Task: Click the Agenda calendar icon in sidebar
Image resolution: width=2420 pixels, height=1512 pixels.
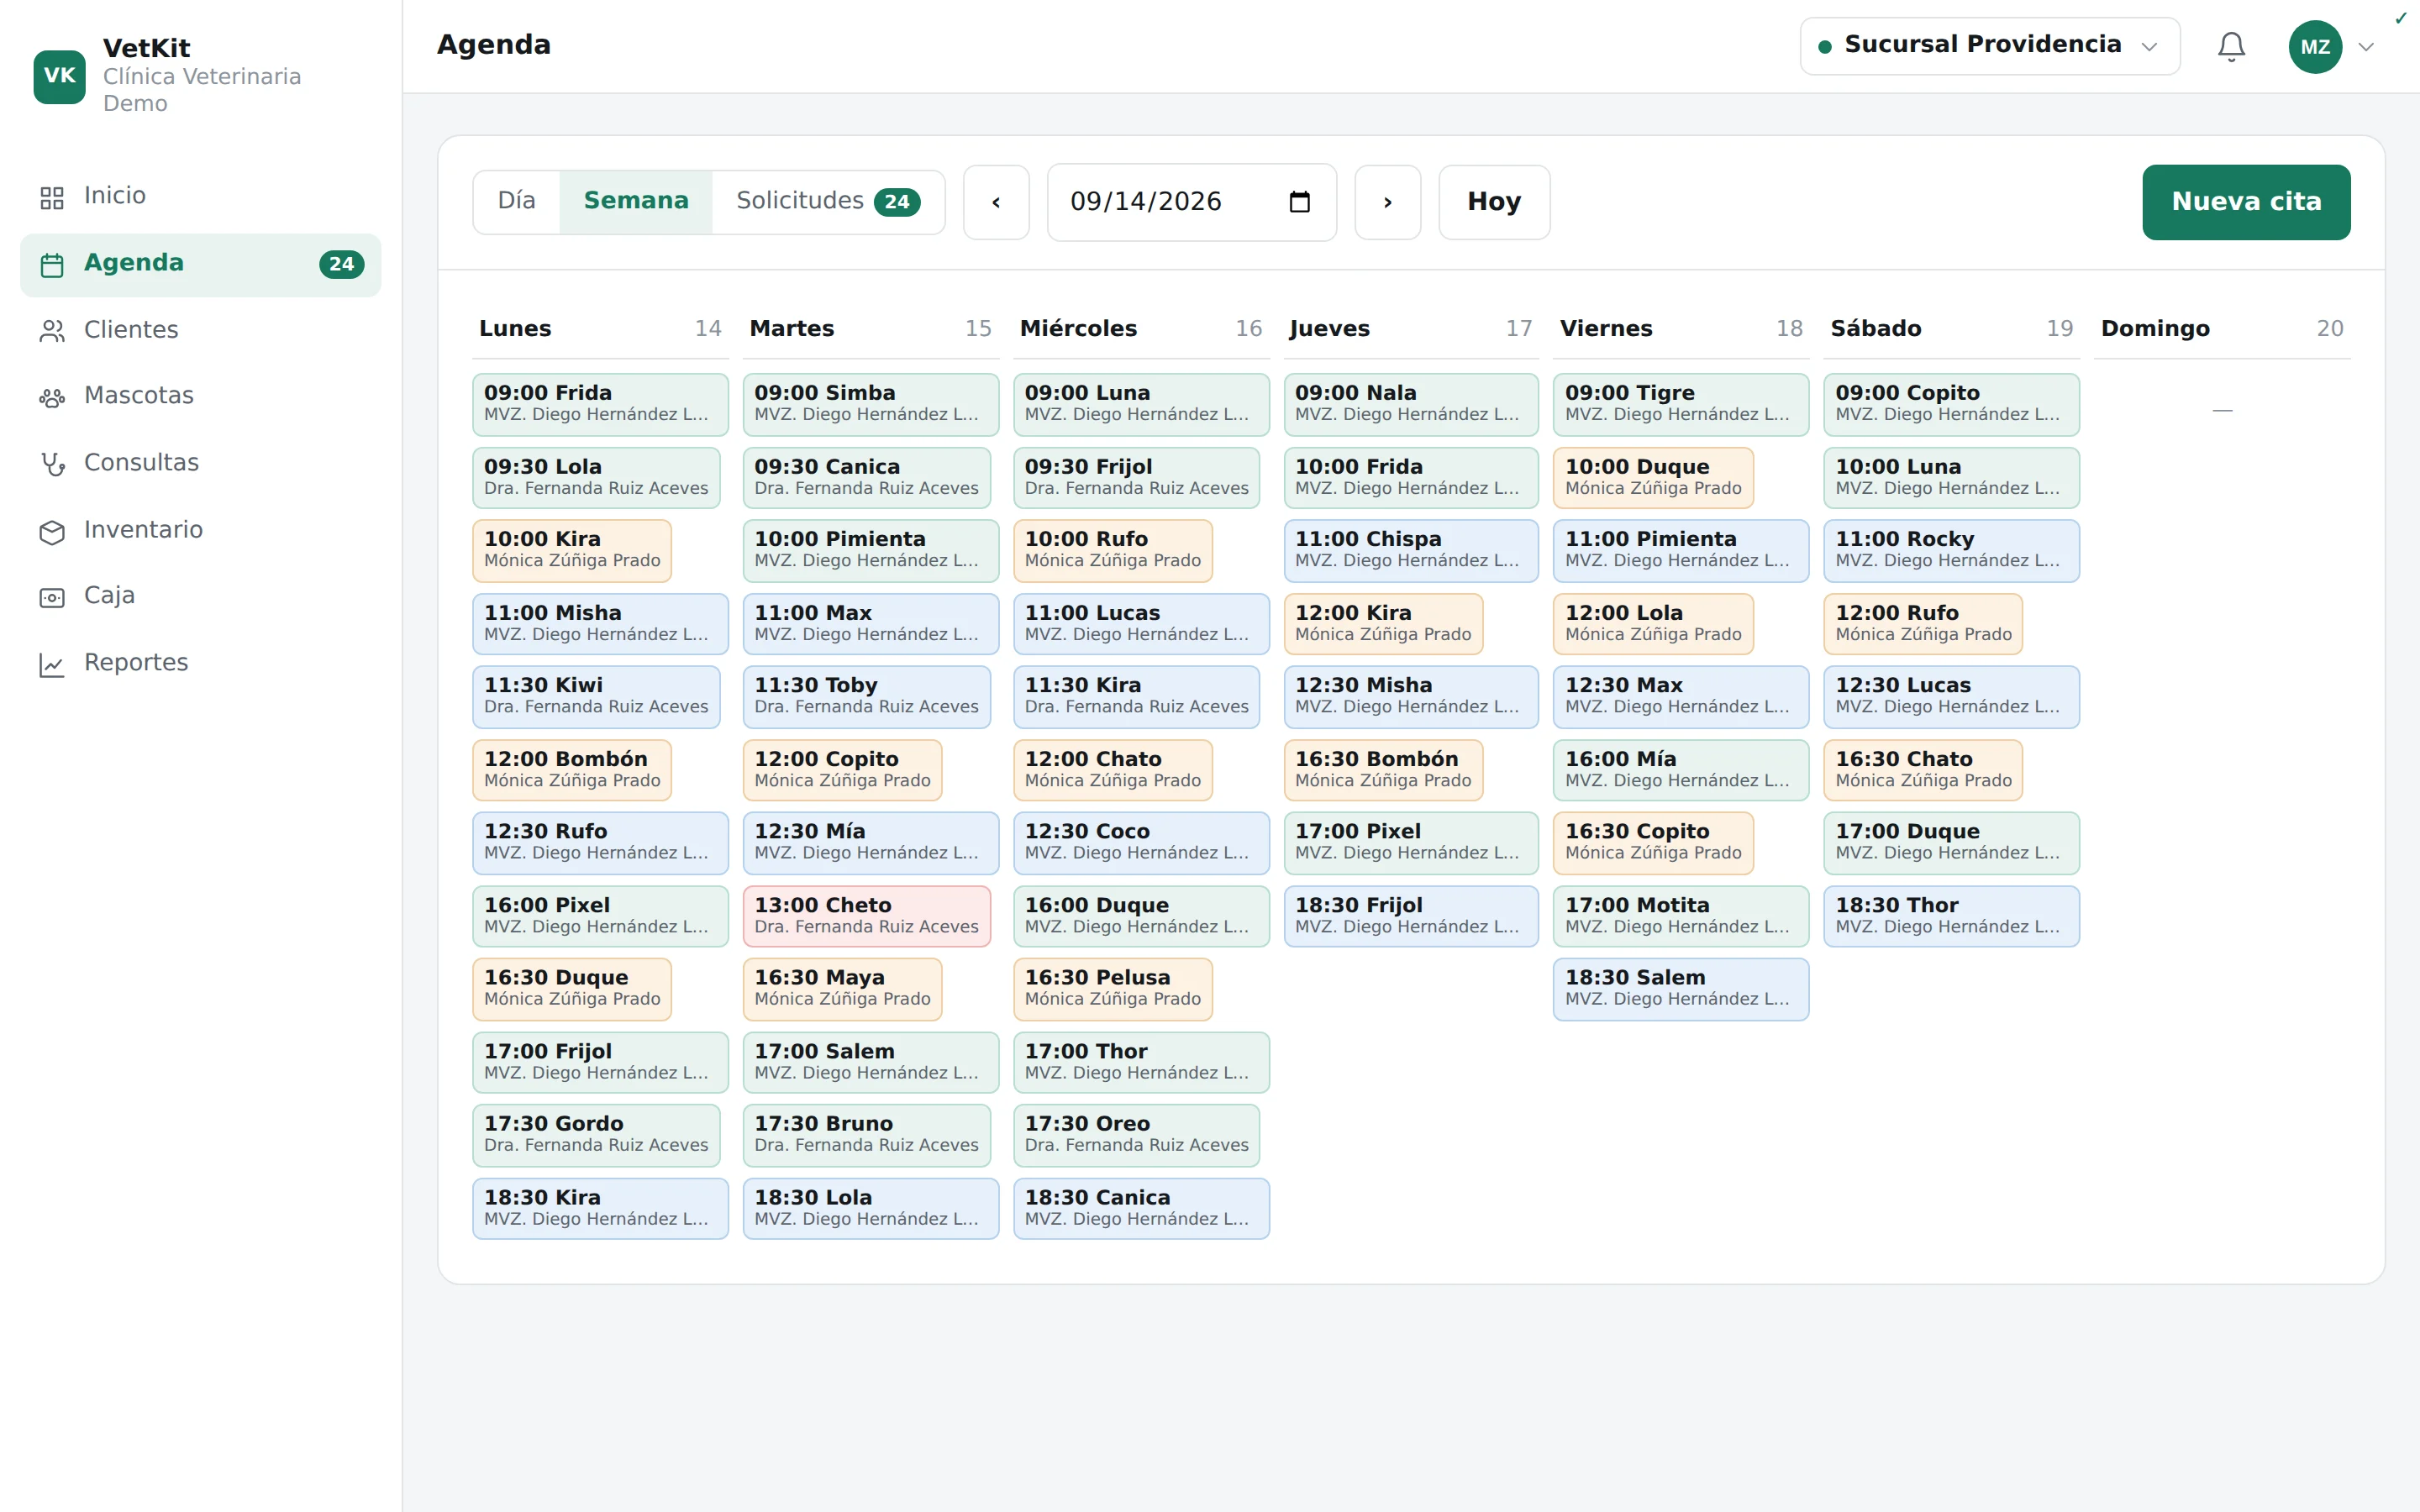Action: coord(52,264)
